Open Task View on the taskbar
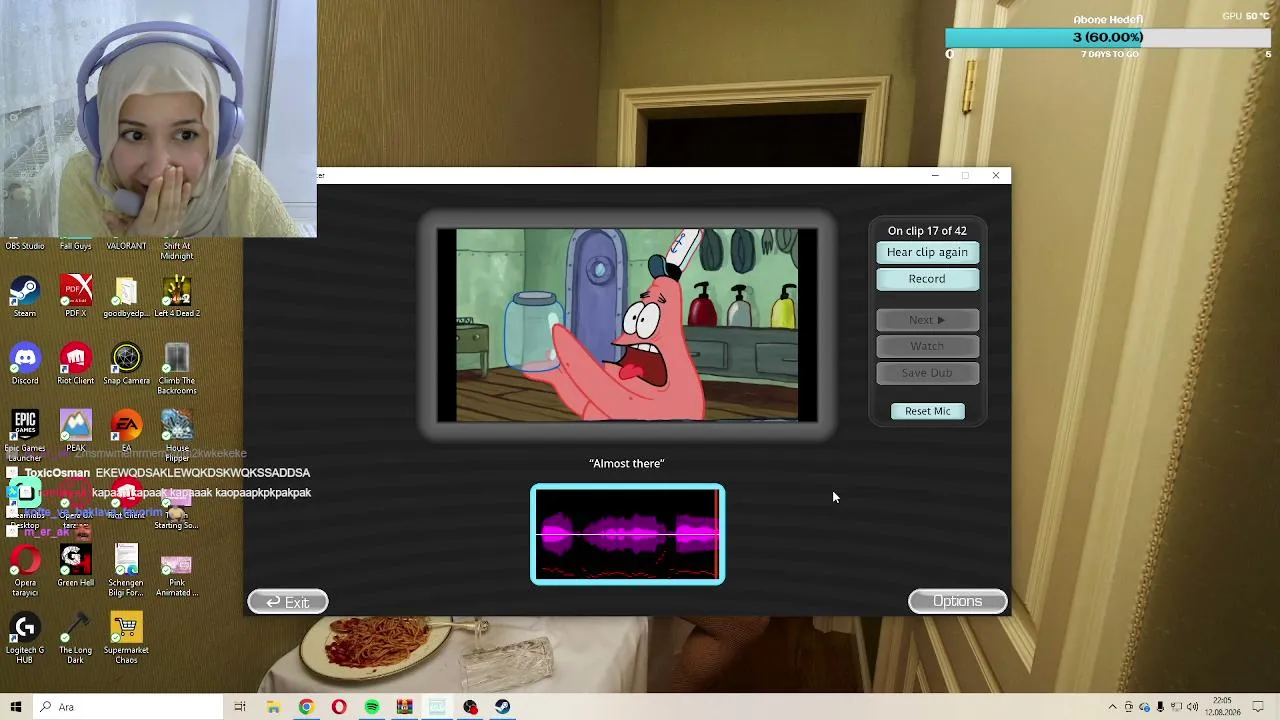 pyautogui.click(x=240, y=707)
